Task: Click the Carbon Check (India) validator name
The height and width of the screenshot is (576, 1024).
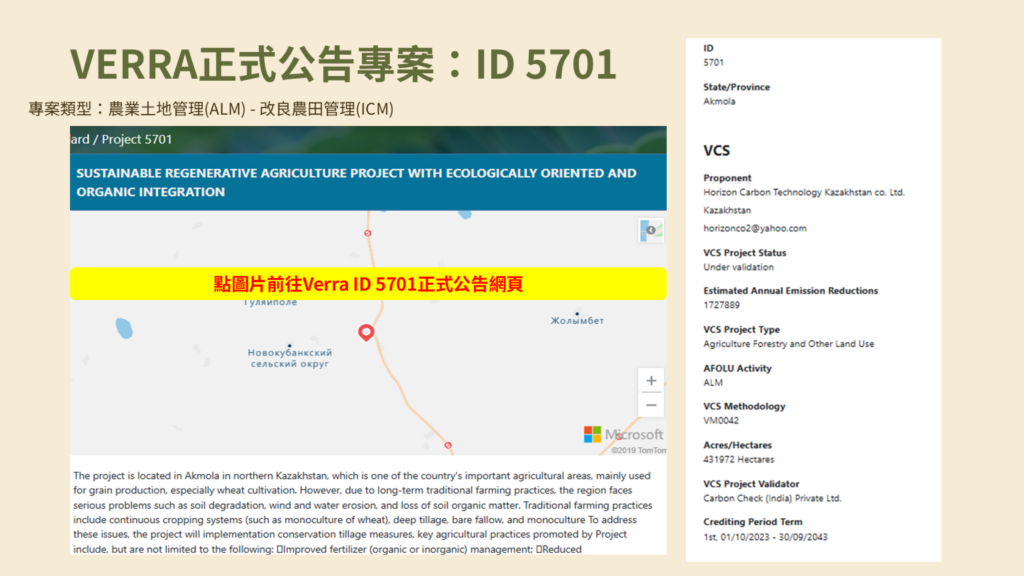Action: 772,498
